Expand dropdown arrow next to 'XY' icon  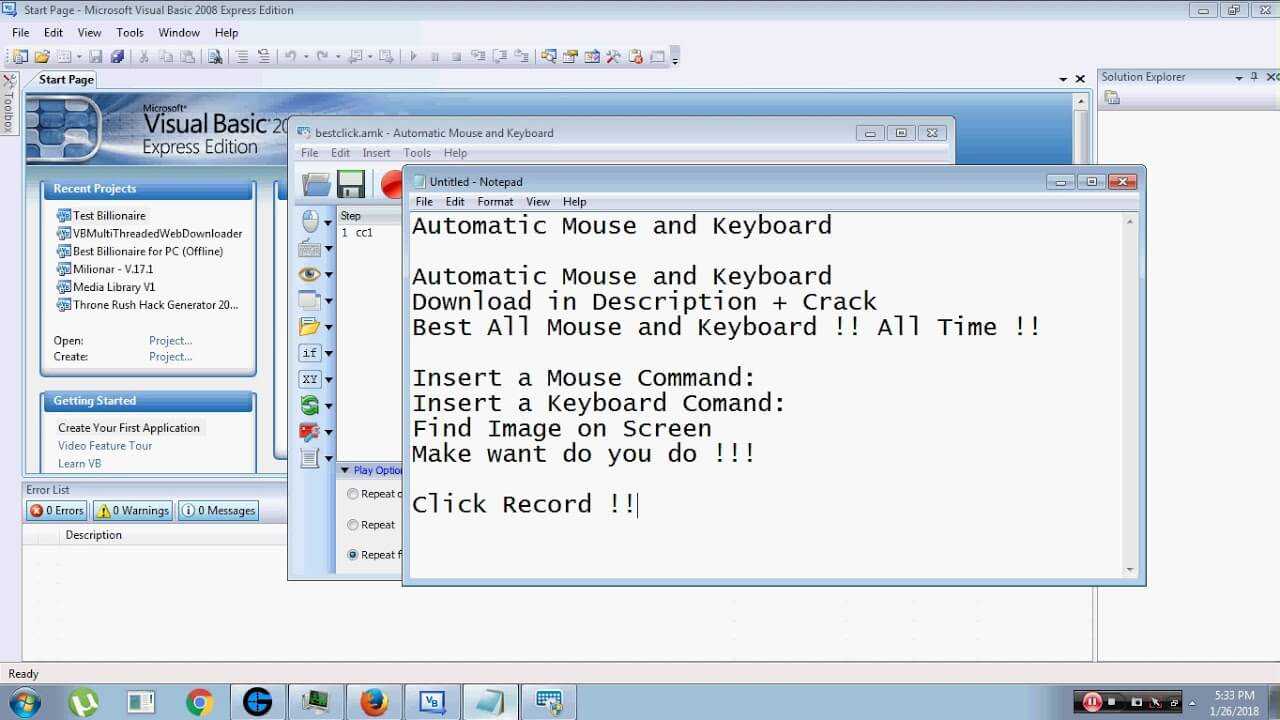click(x=328, y=380)
